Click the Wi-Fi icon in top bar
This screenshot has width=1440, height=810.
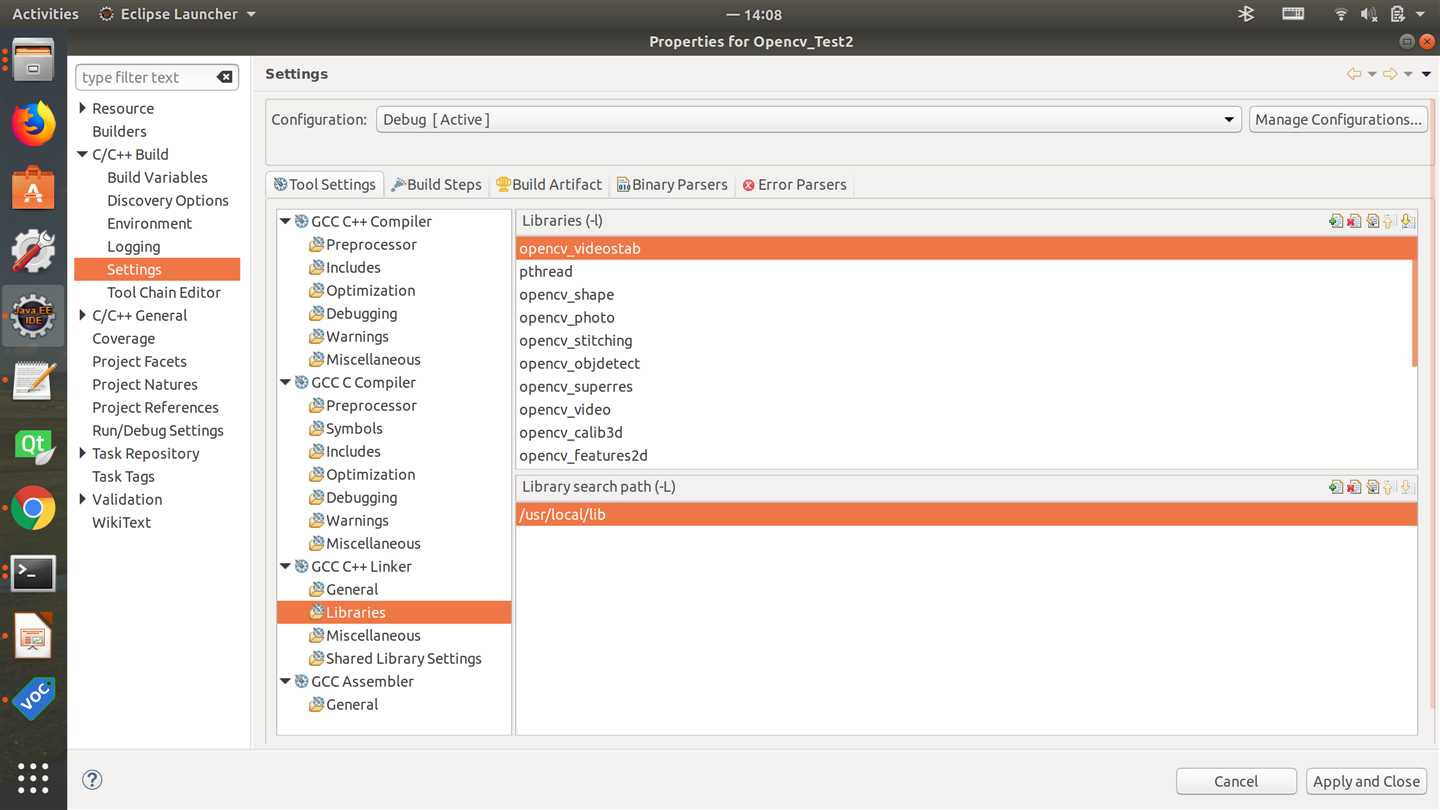pyautogui.click(x=1341, y=14)
